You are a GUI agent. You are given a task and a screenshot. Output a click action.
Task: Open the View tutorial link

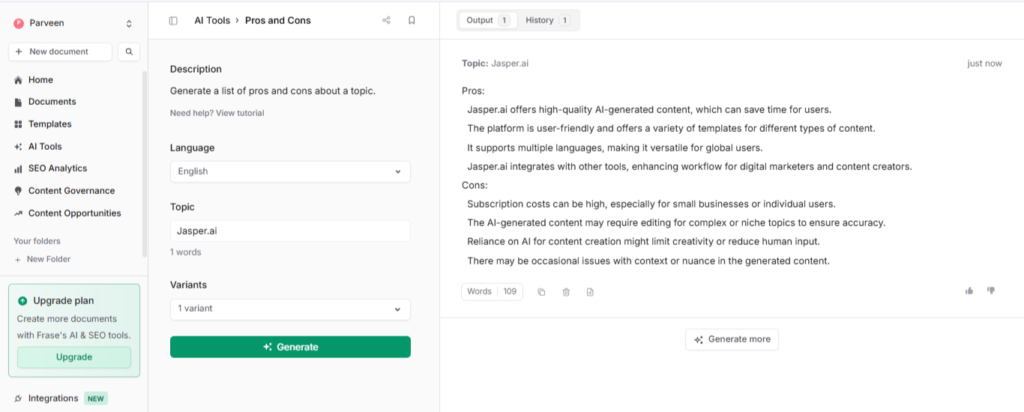(240, 113)
